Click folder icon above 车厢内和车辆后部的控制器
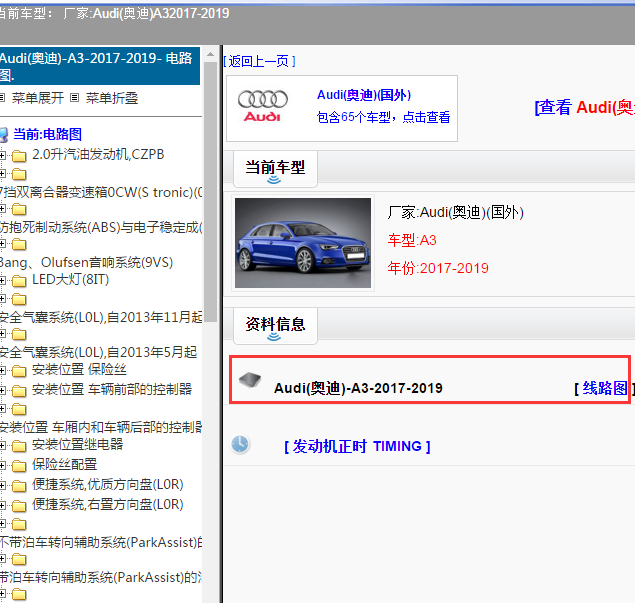635x603 pixels. pyautogui.click(x=19, y=409)
